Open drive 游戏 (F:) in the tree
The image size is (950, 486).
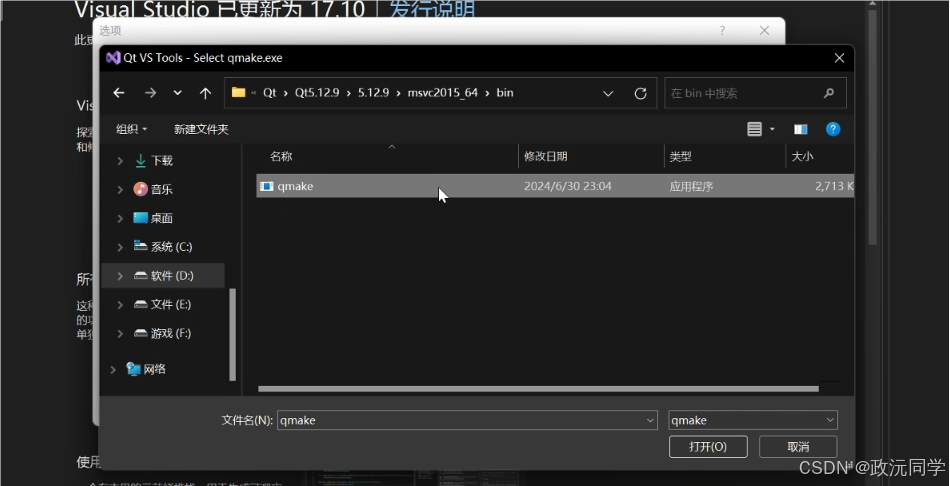click(x=171, y=333)
